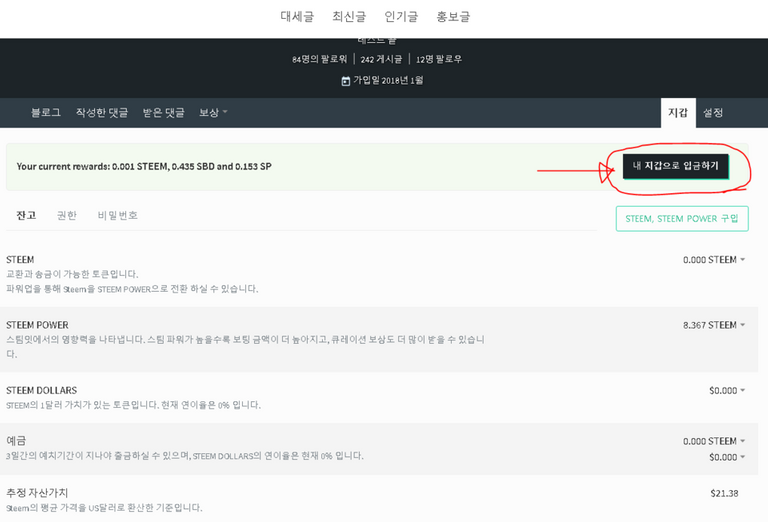Go to the 블로그 profile tab
The height and width of the screenshot is (522, 768).
point(46,113)
